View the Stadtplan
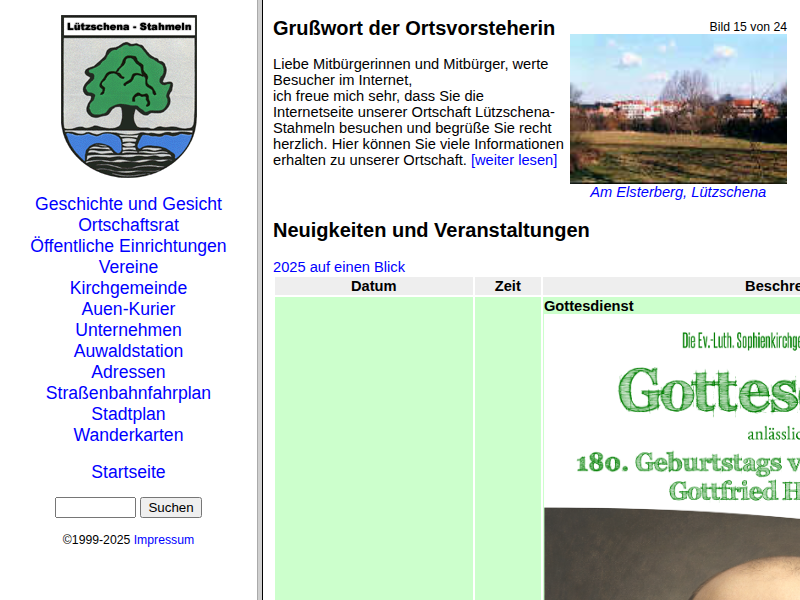 click(x=129, y=413)
